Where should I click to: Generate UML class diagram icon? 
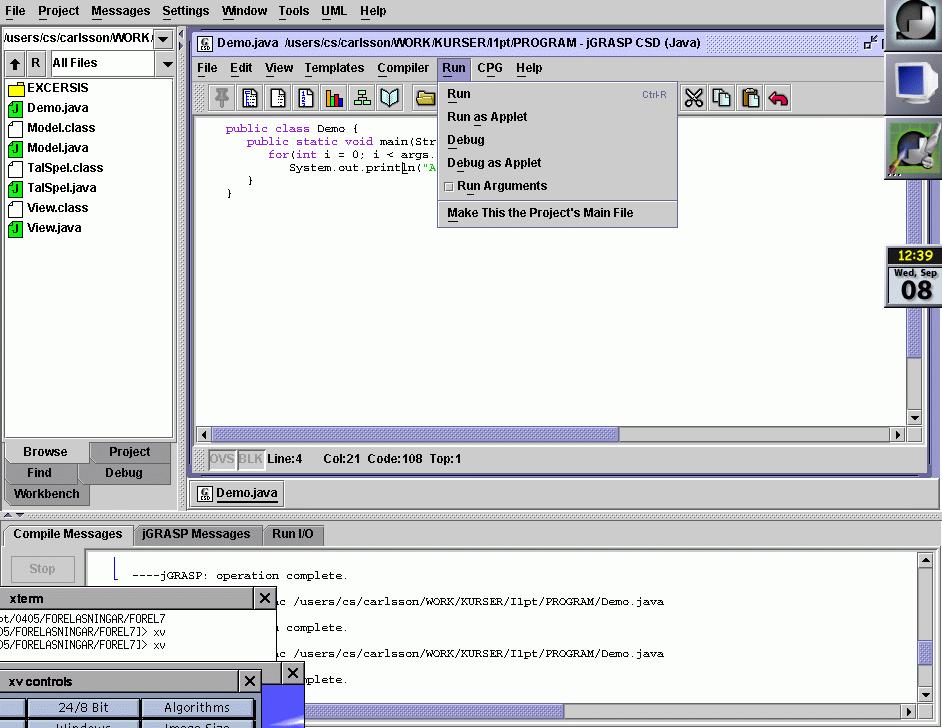coord(362,98)
